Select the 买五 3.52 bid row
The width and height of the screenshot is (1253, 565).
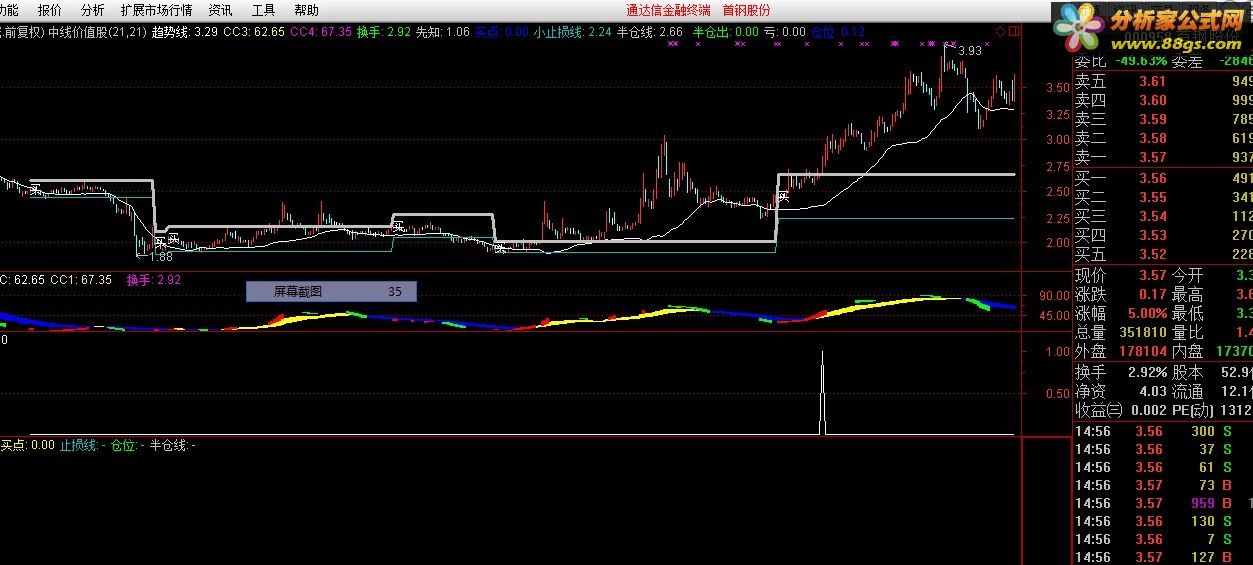(1163, 255)
